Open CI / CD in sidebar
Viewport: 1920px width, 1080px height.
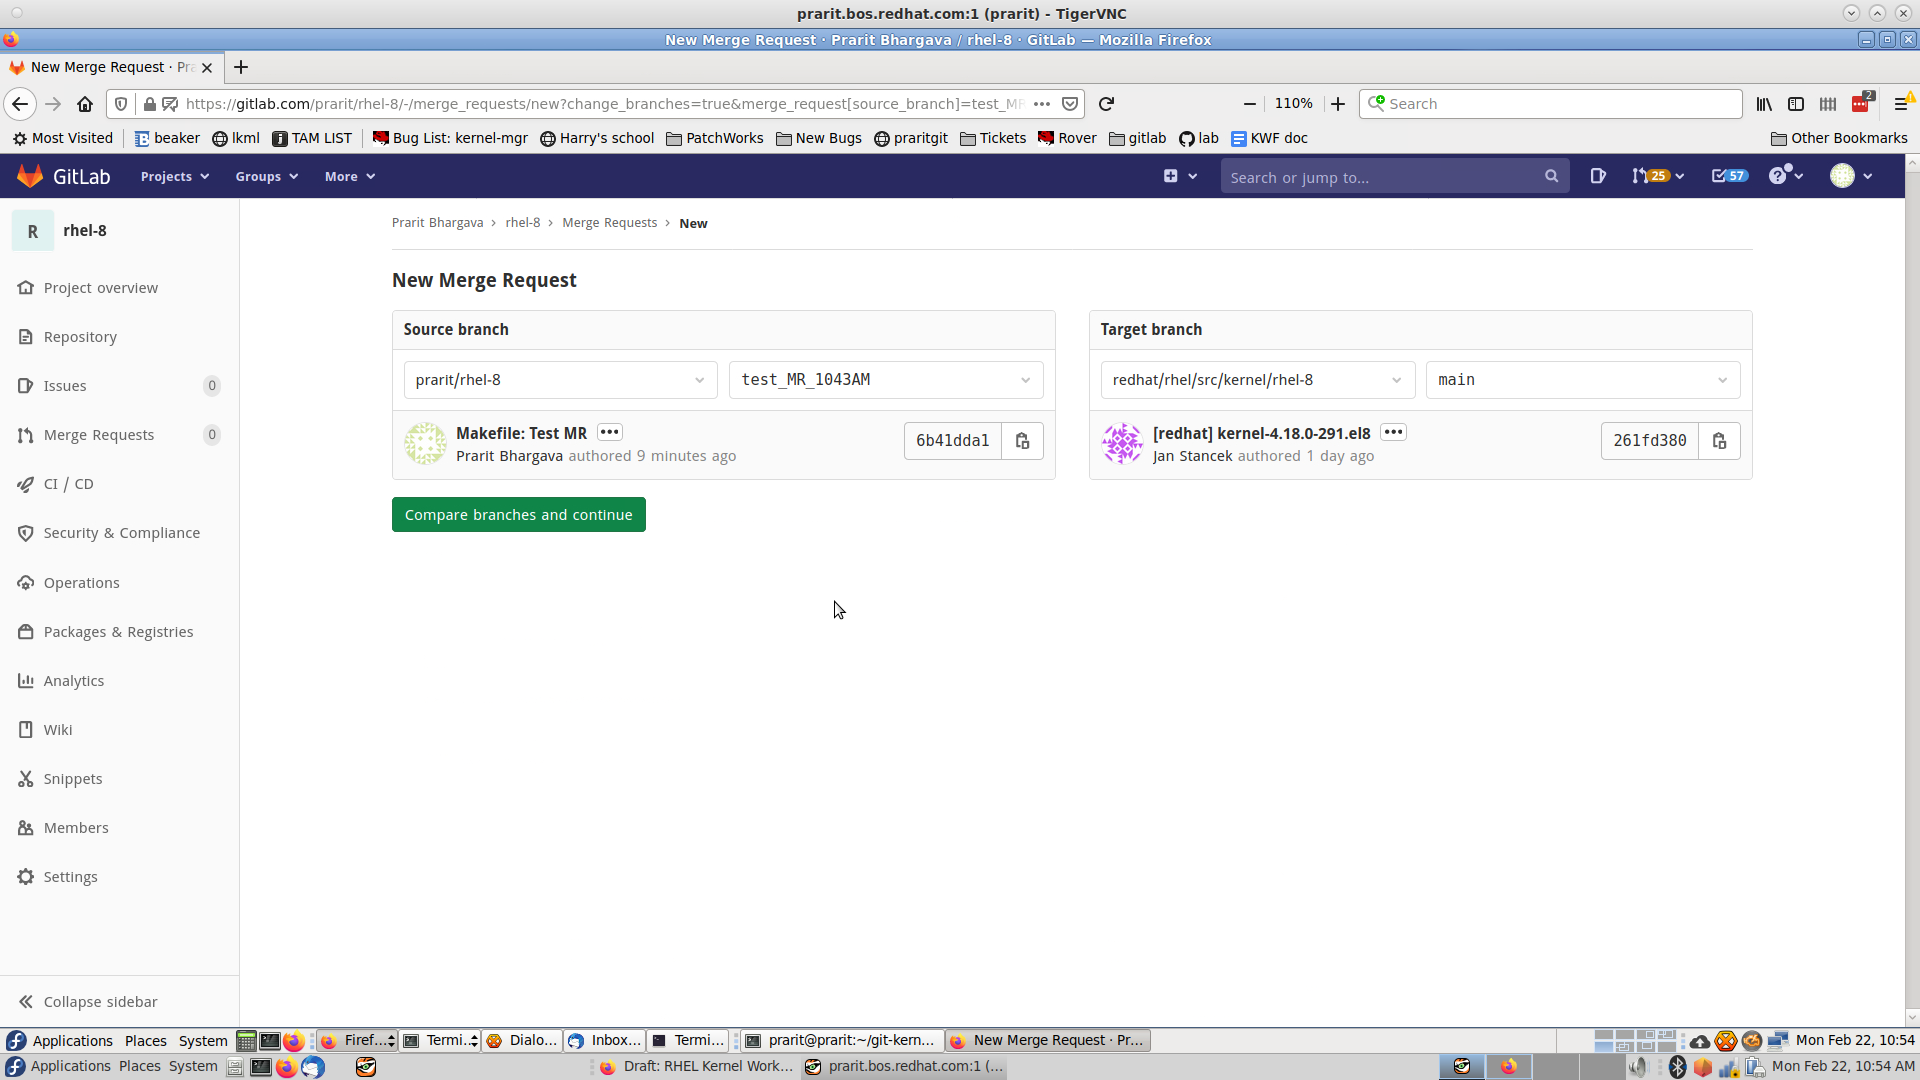pos(68,484)
